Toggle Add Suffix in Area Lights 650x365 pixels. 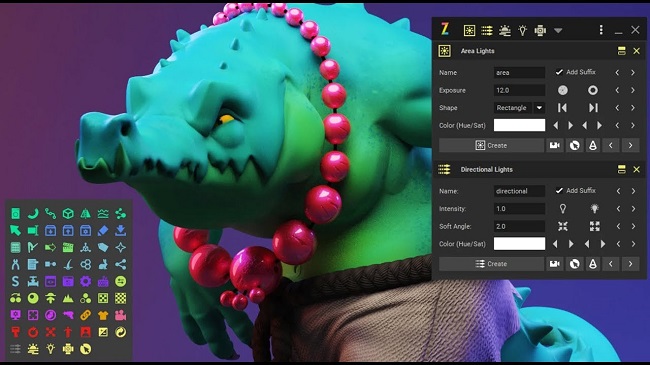[x=575, y=72]
